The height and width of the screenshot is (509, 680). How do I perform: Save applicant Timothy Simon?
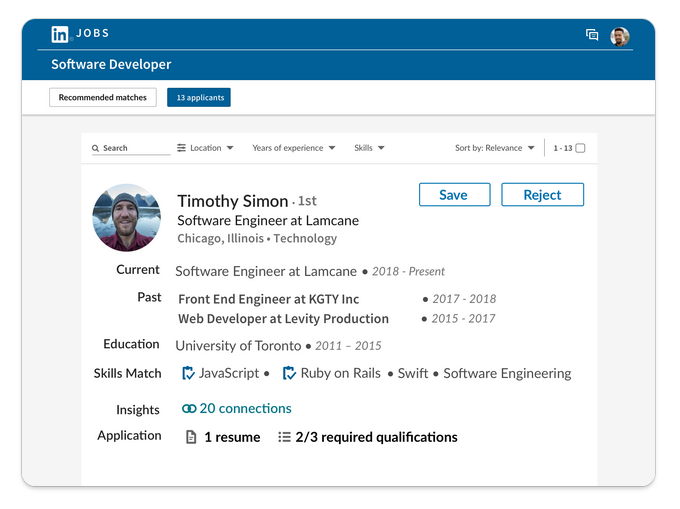click(454, 195)
